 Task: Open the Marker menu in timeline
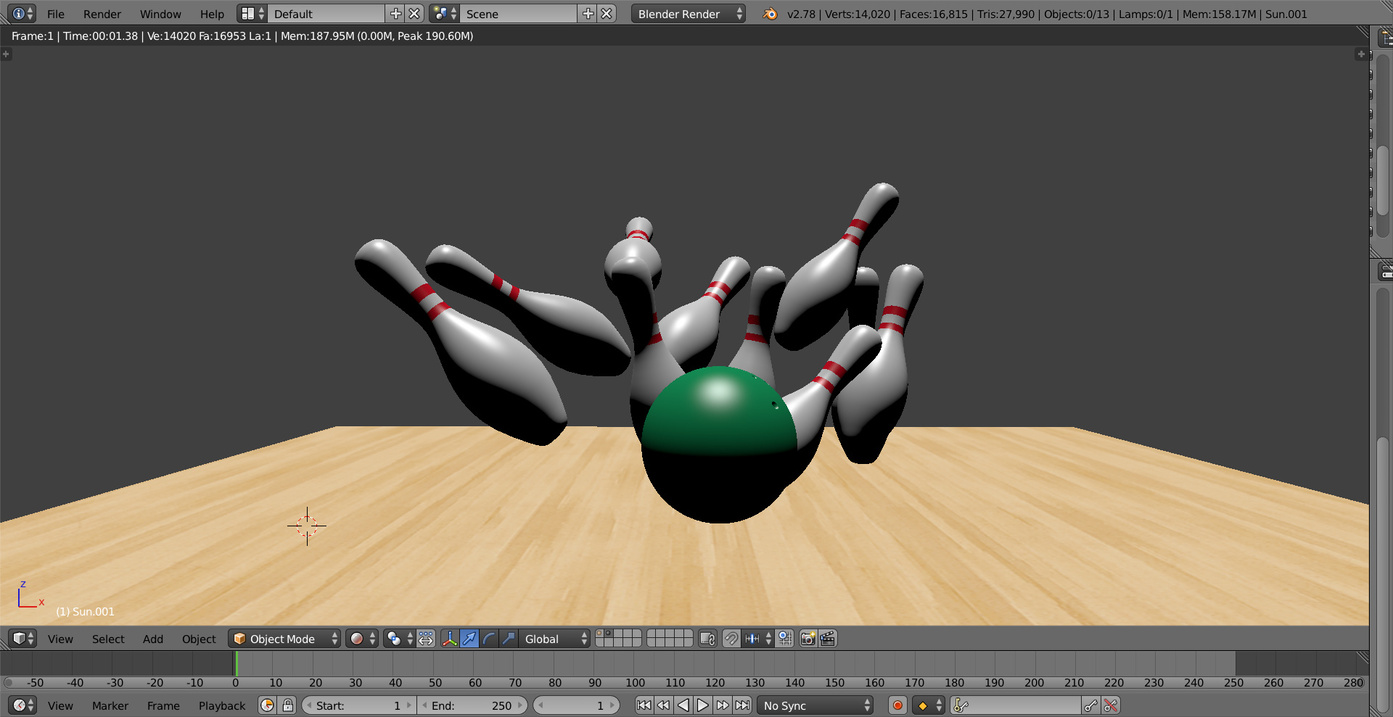110,706
